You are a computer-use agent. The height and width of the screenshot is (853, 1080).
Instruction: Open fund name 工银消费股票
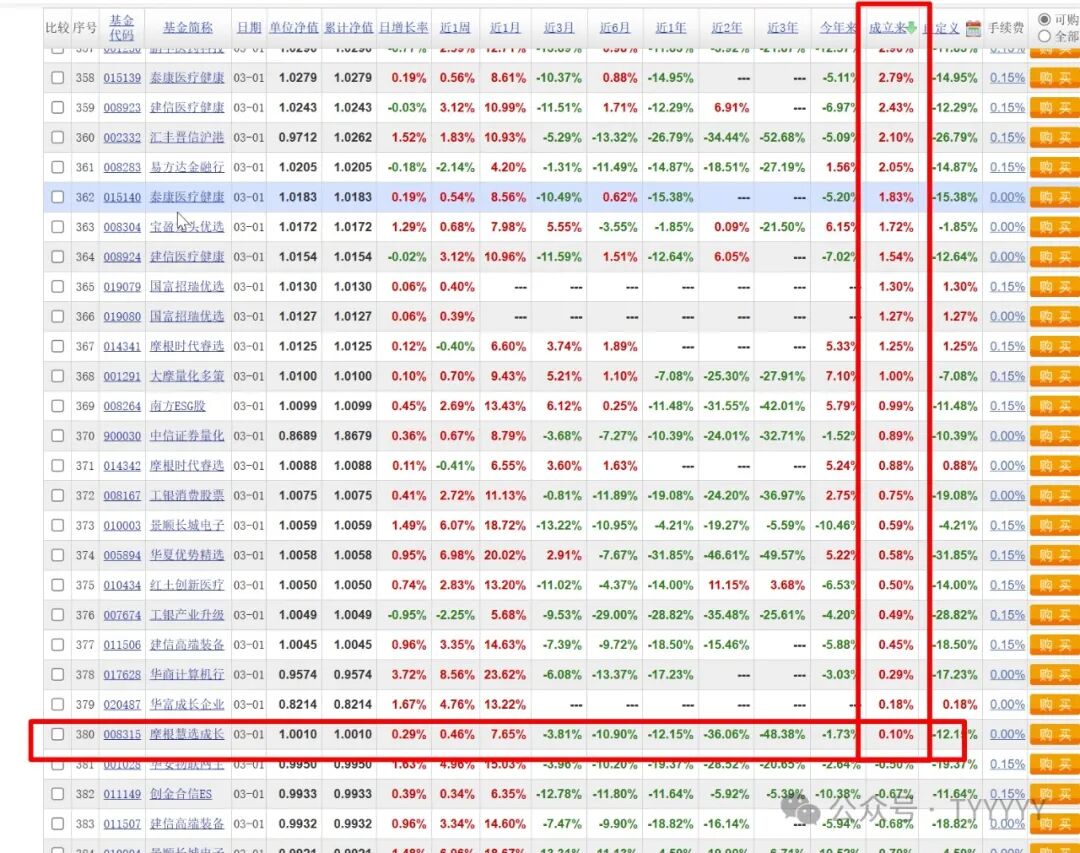[187, 495]
